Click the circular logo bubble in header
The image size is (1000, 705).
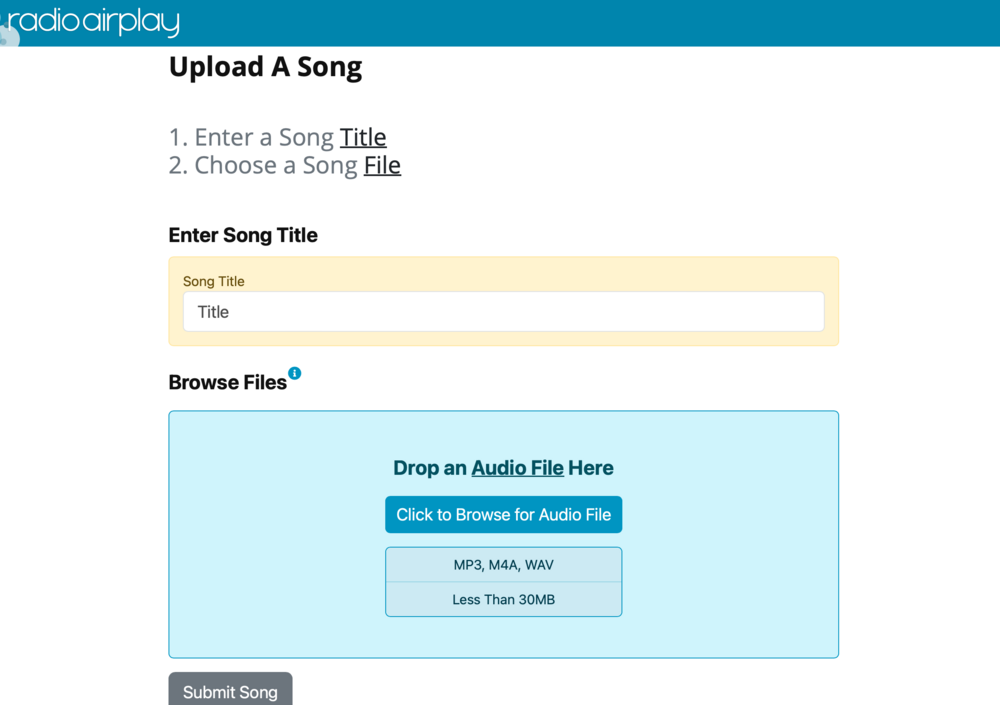tap(8, 36)
